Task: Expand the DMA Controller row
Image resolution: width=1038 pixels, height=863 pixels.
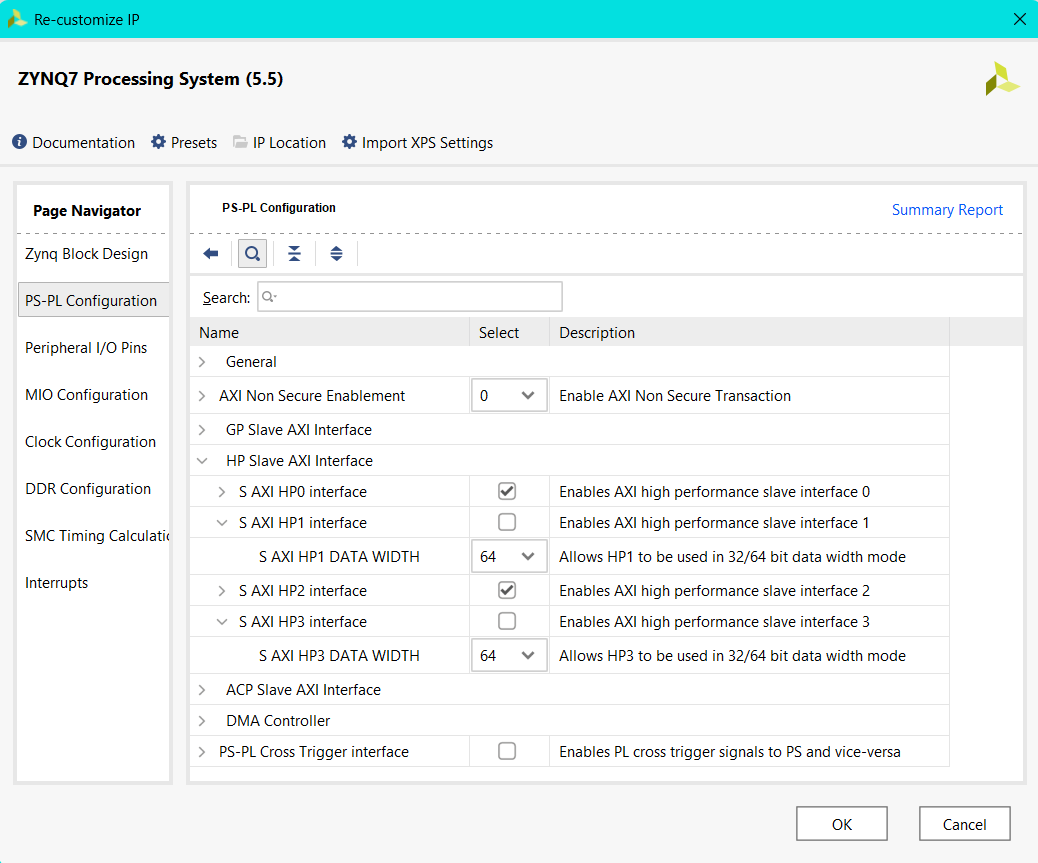Action: coord(203,721)
